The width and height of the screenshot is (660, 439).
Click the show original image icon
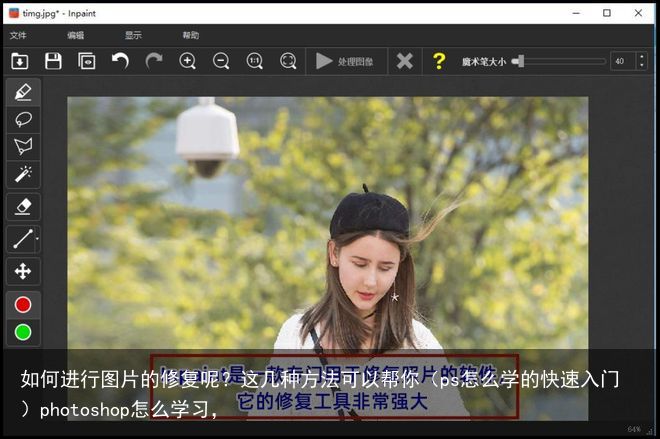tap(87, 61)
